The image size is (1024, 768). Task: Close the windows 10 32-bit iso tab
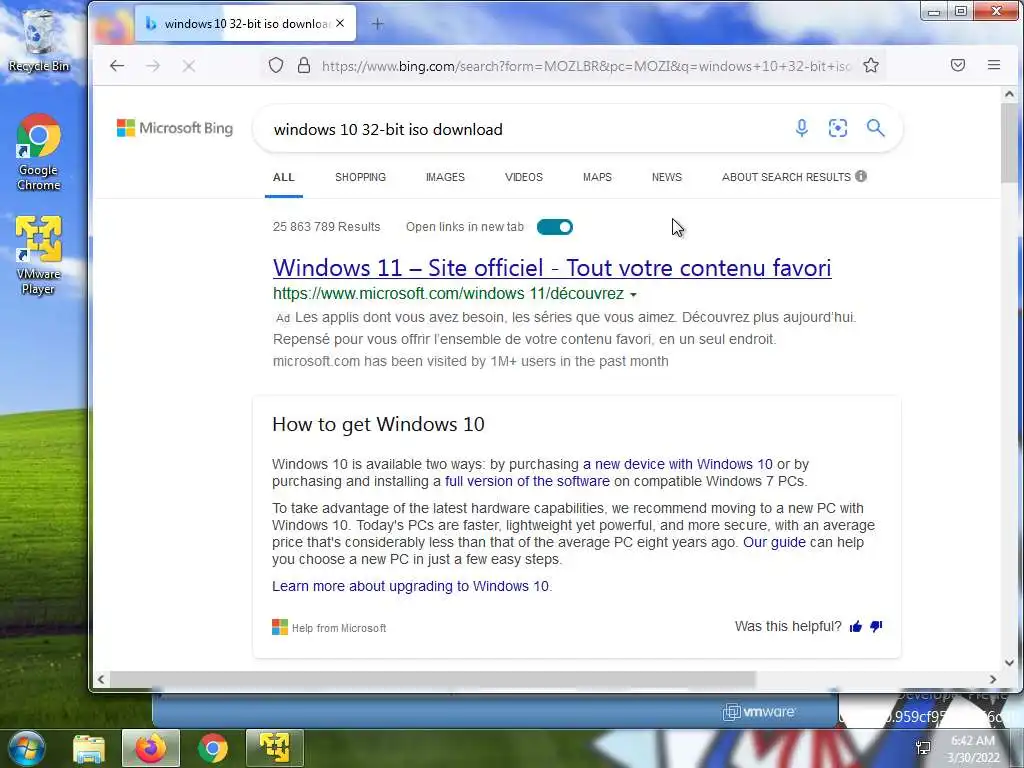coord(340,23)
